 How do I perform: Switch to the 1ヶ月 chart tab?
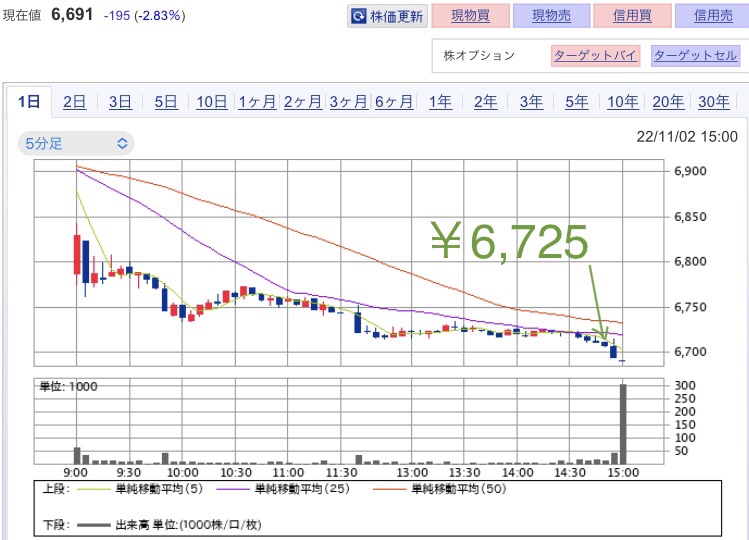(x=257, y=102)
